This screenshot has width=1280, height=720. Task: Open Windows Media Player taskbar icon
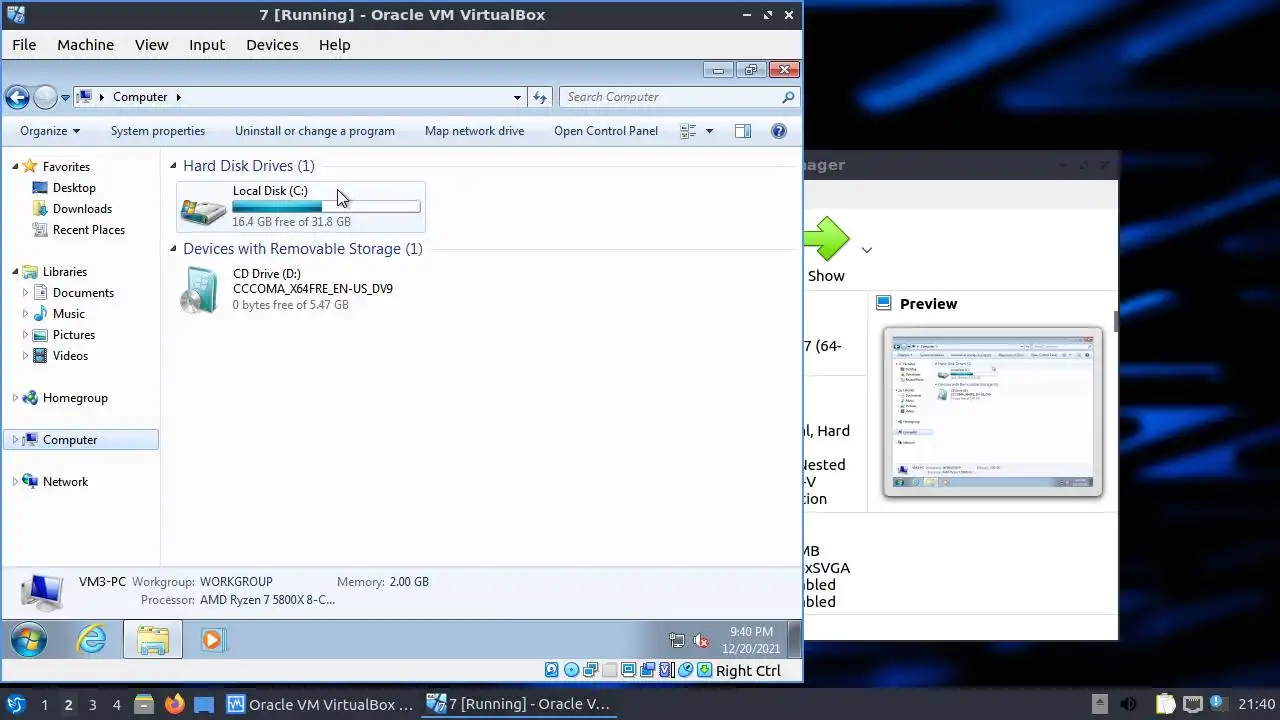pos(212,640)
